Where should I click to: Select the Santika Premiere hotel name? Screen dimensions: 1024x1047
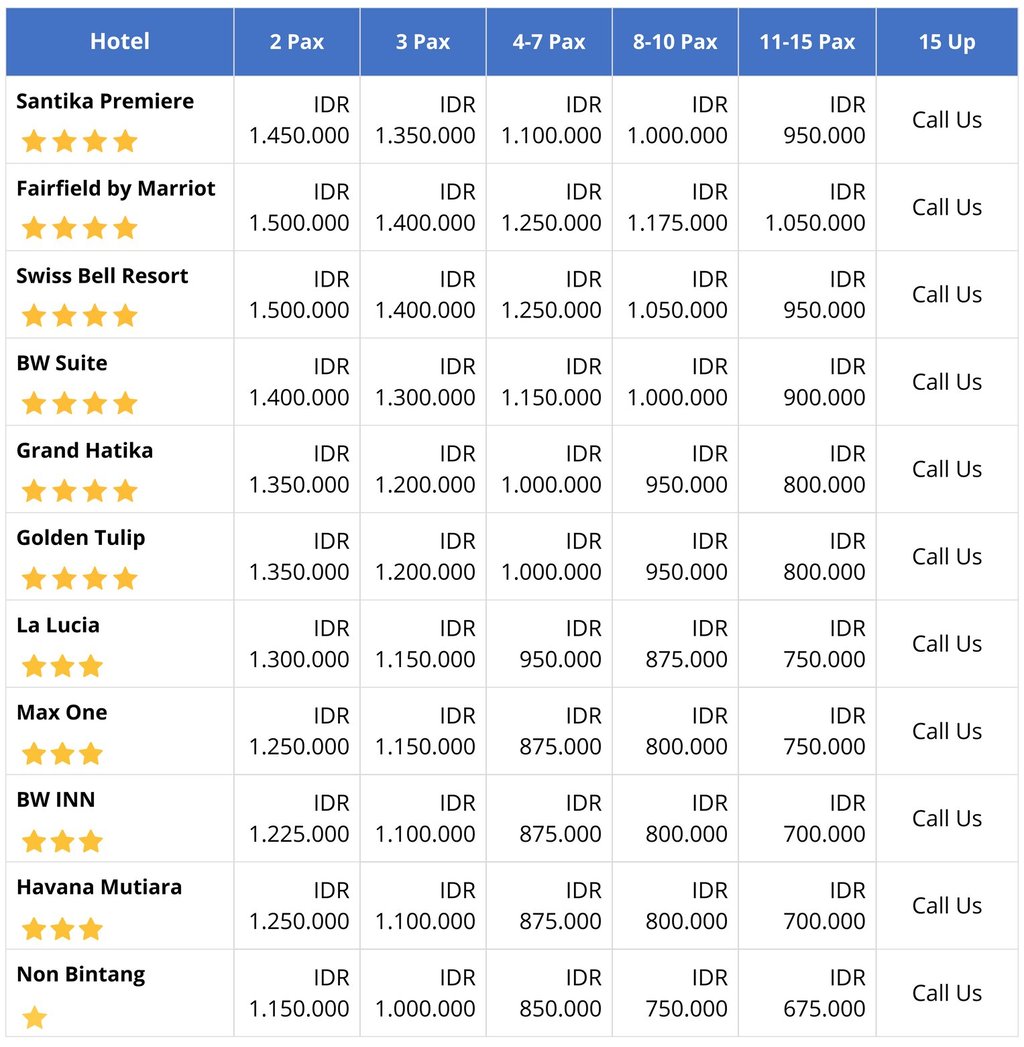(x=105, y=101)
